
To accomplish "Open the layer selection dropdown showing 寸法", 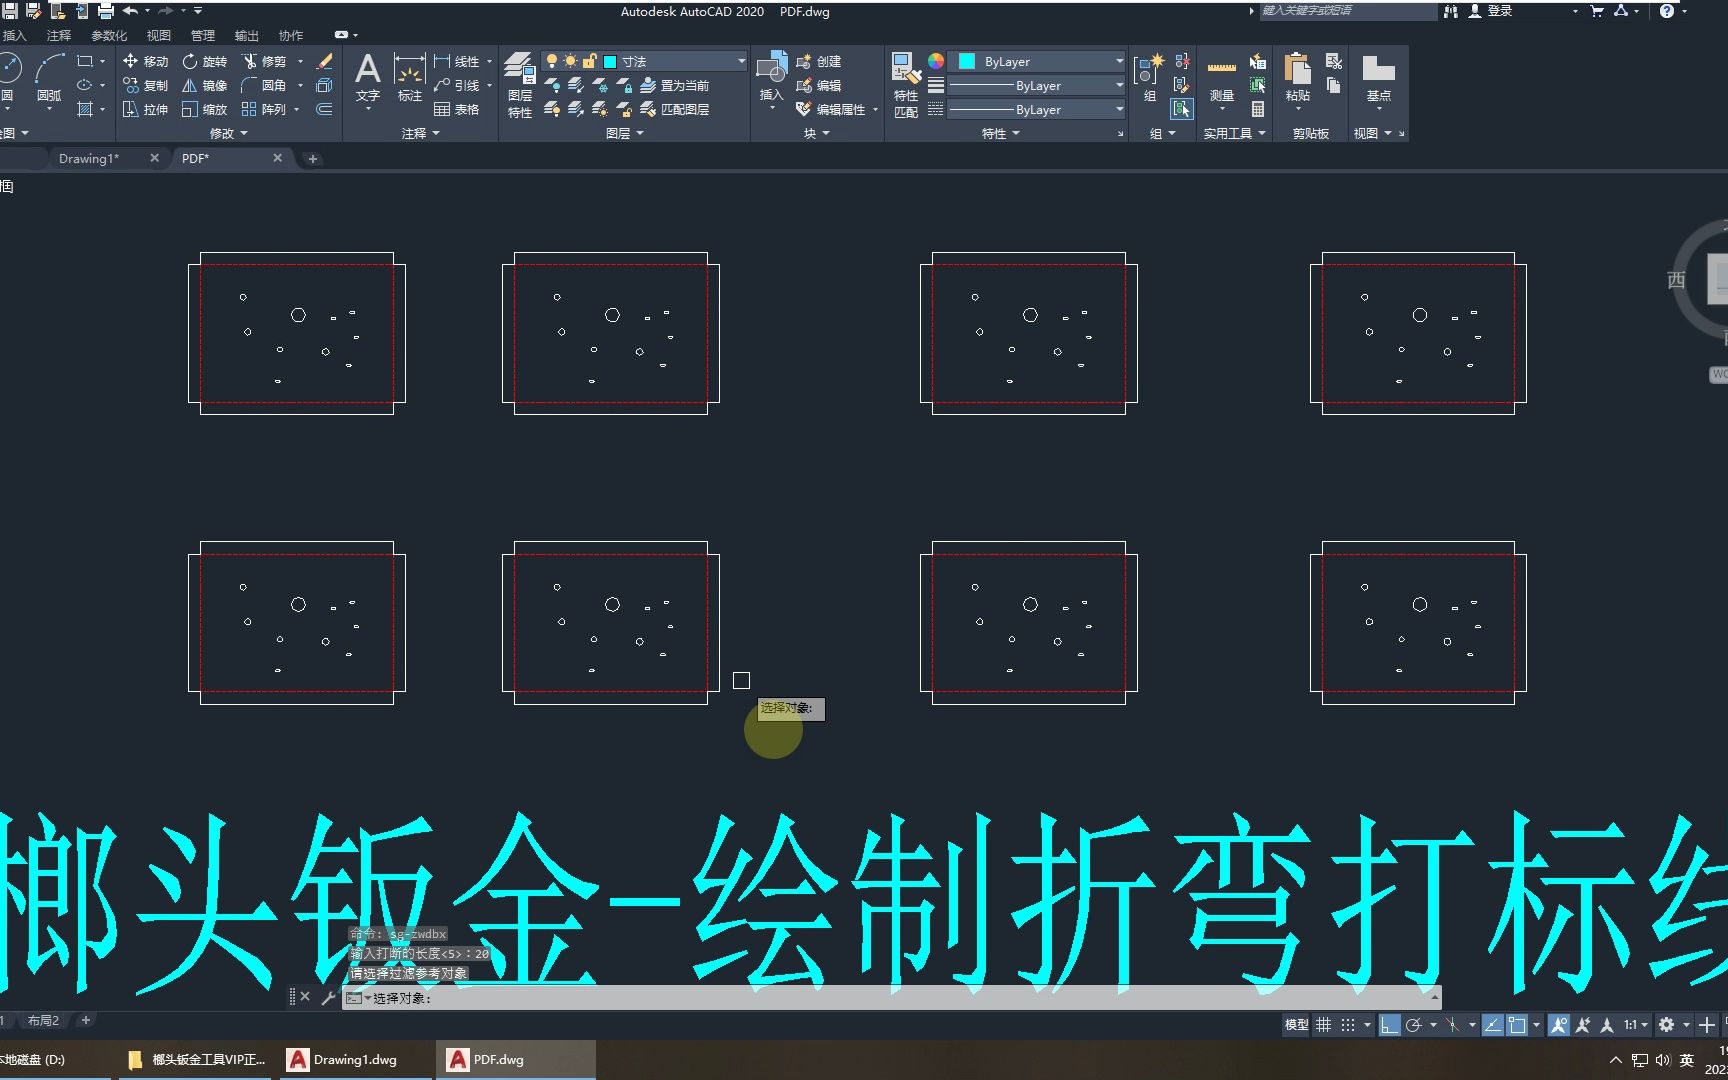I will pyautogui.click(x=740, y=61).
